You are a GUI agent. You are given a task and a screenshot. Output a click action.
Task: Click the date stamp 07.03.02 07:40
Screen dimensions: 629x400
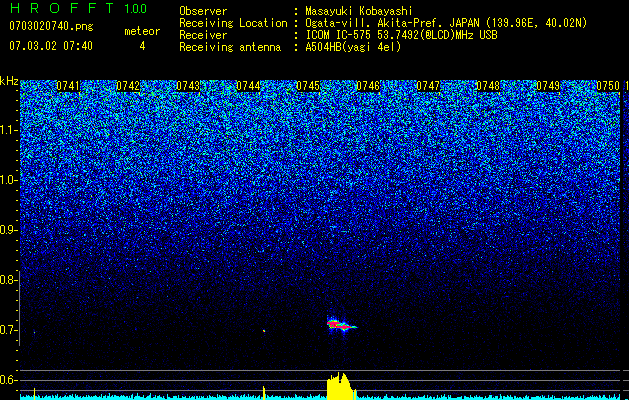click(x=51, y=46)
